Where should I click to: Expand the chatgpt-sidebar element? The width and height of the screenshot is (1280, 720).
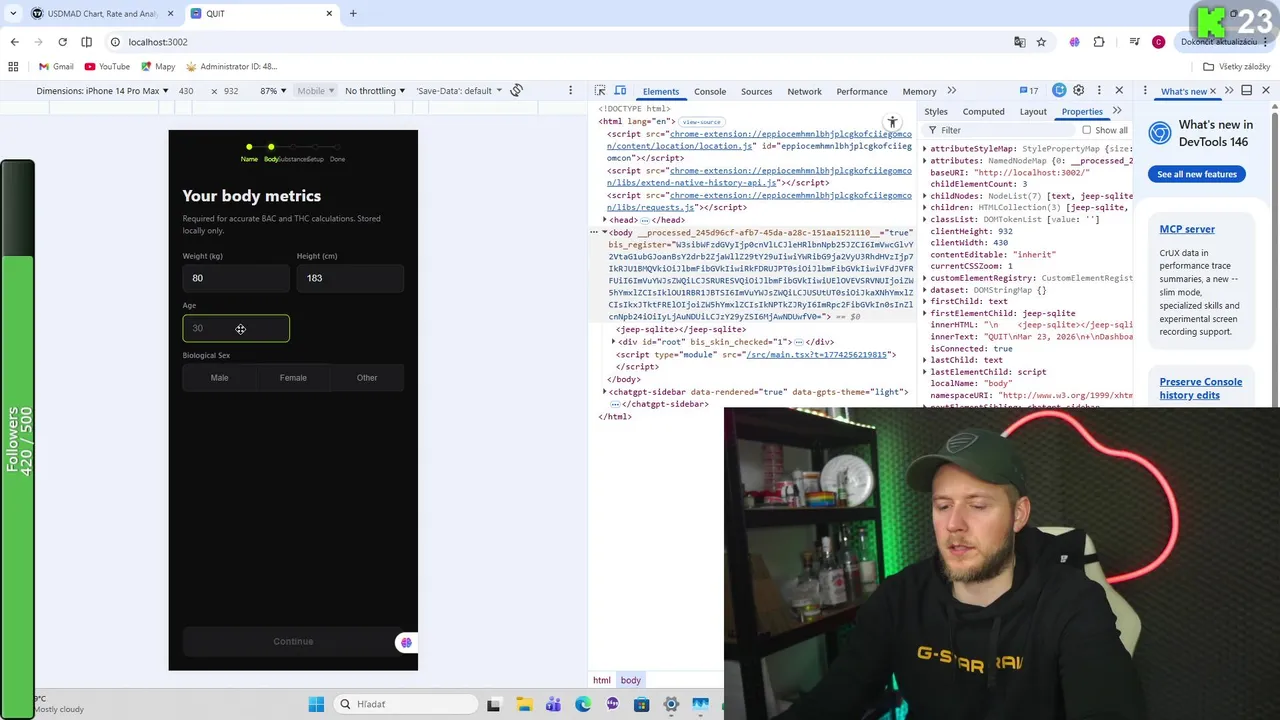(x=605, y=392)
